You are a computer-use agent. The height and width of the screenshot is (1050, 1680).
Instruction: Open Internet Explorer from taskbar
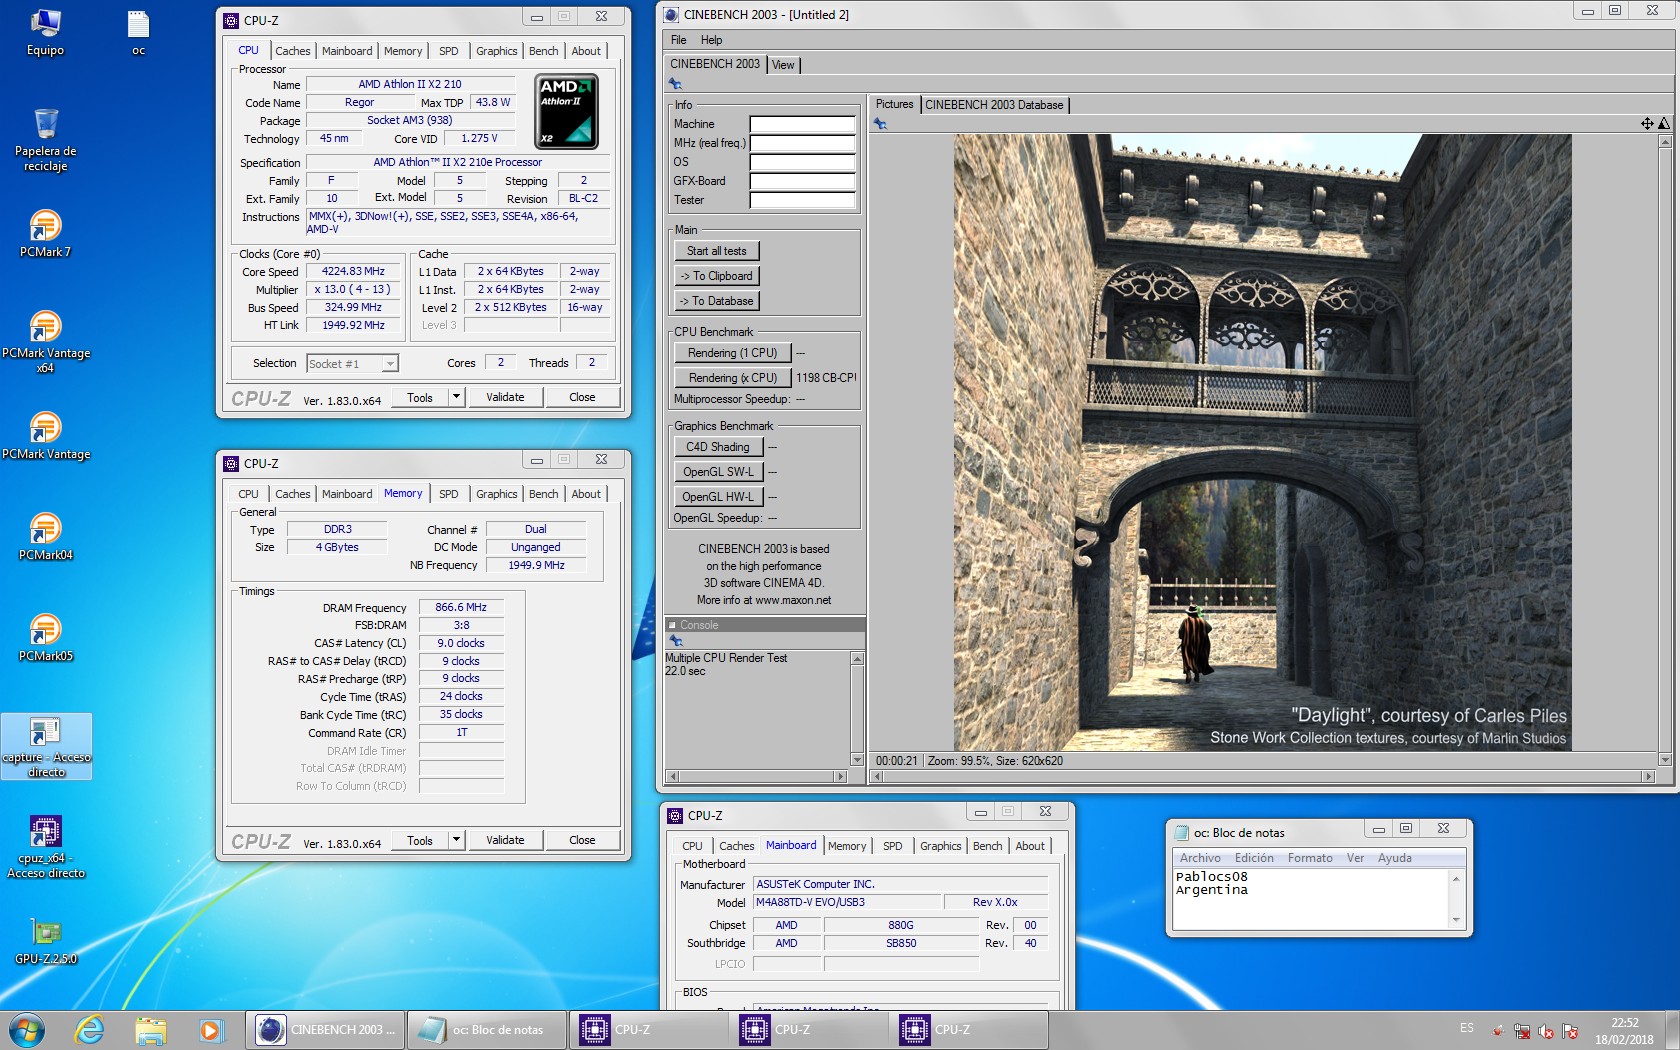90,1029
